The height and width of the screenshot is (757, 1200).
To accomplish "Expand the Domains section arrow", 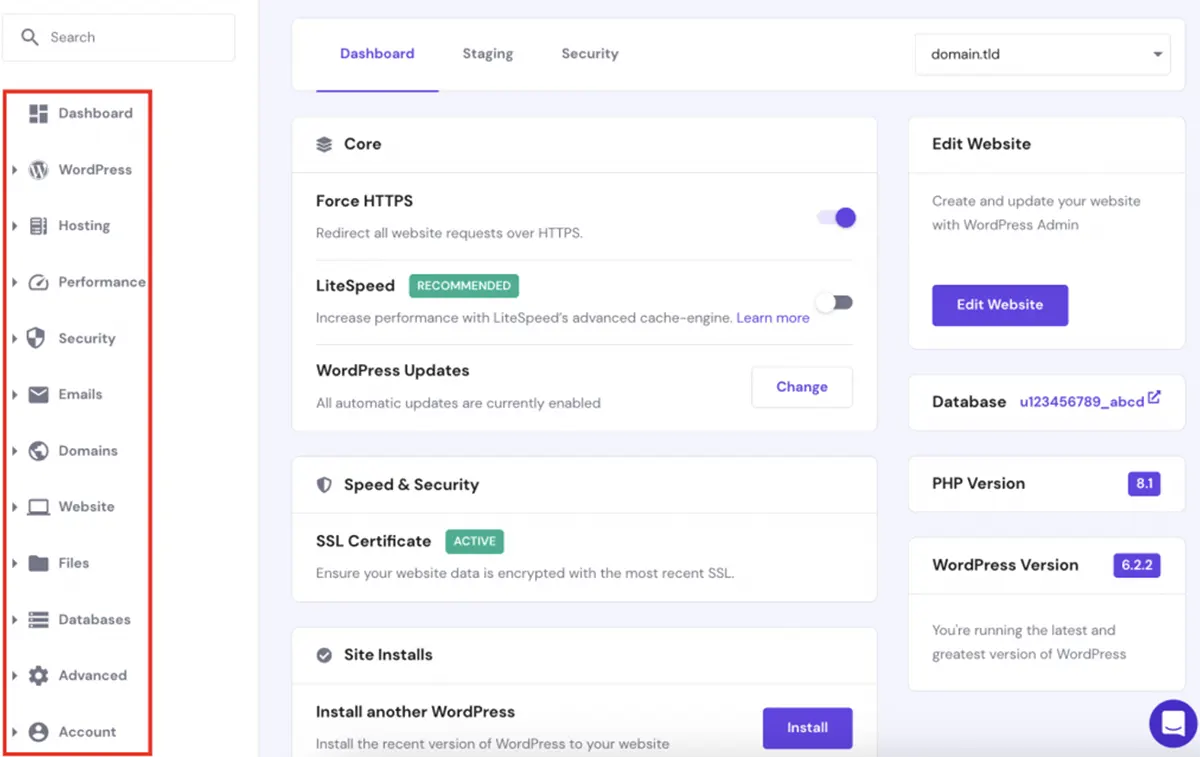I will point(14,451).
